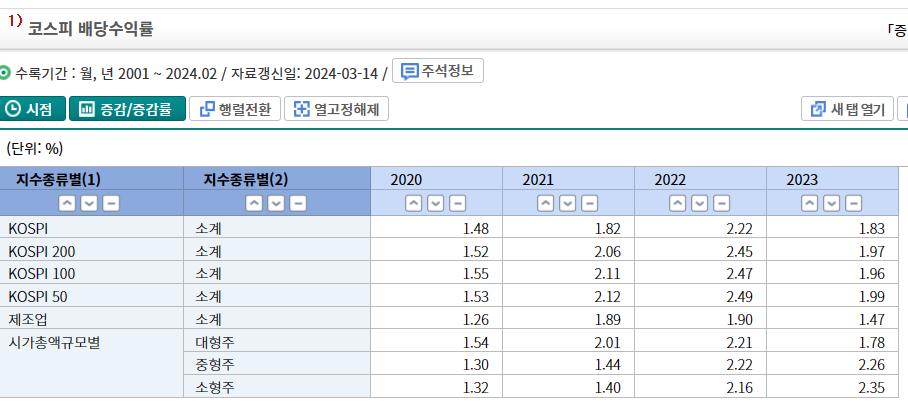Select the KOSPI 50 row label
The width and height of the screenshot is (908, 407).
pyautogui.click(x=38, y=296)
